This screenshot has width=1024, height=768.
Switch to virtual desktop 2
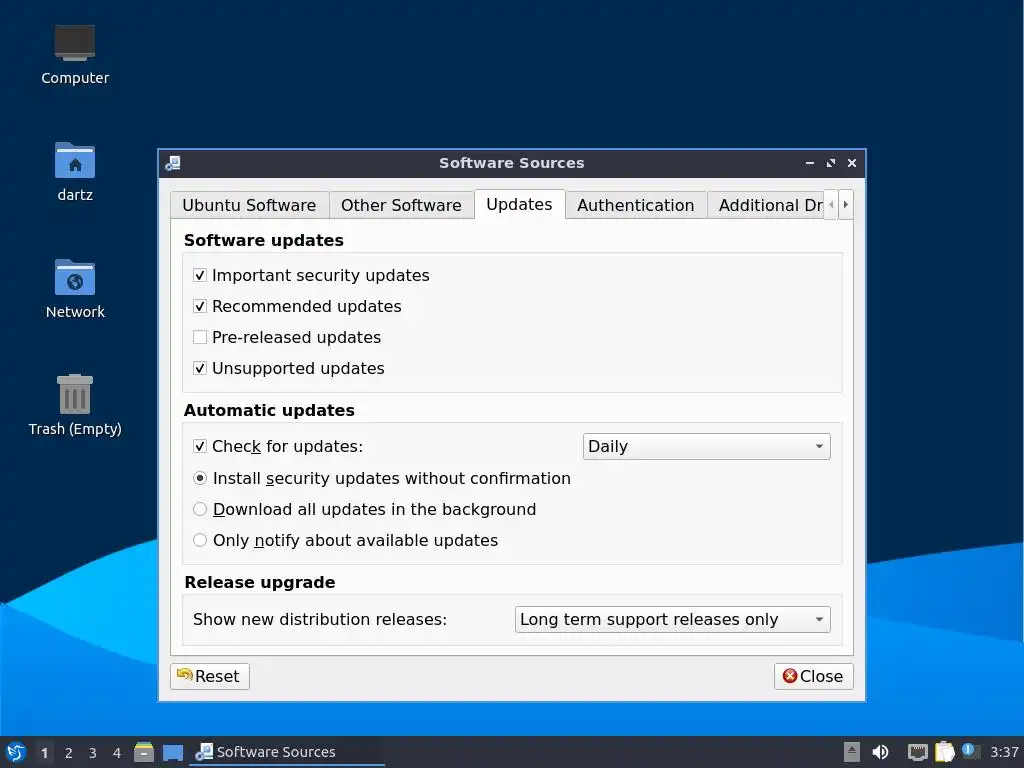69,753
